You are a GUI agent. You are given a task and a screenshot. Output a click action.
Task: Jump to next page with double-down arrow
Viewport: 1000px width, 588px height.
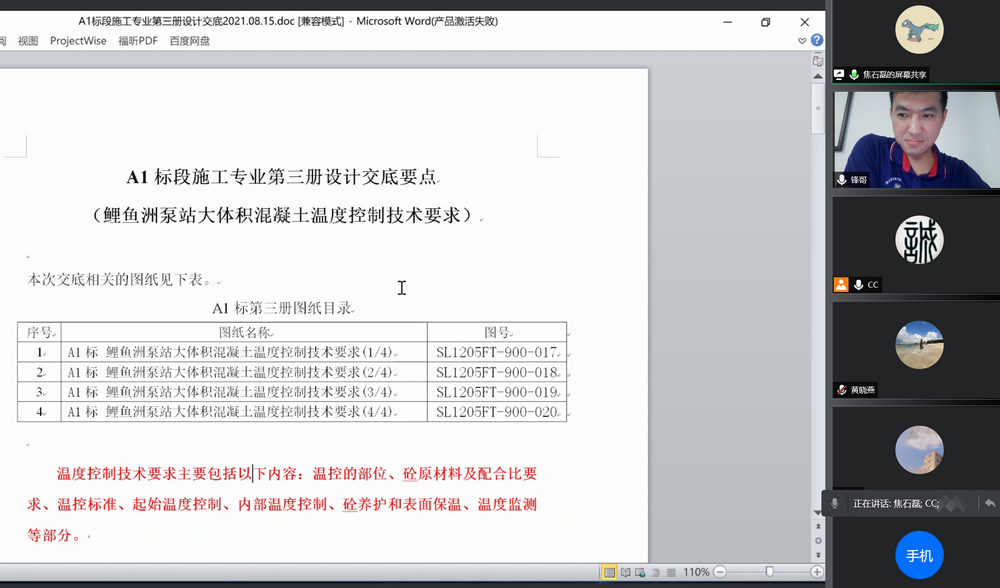click(817, 553)
